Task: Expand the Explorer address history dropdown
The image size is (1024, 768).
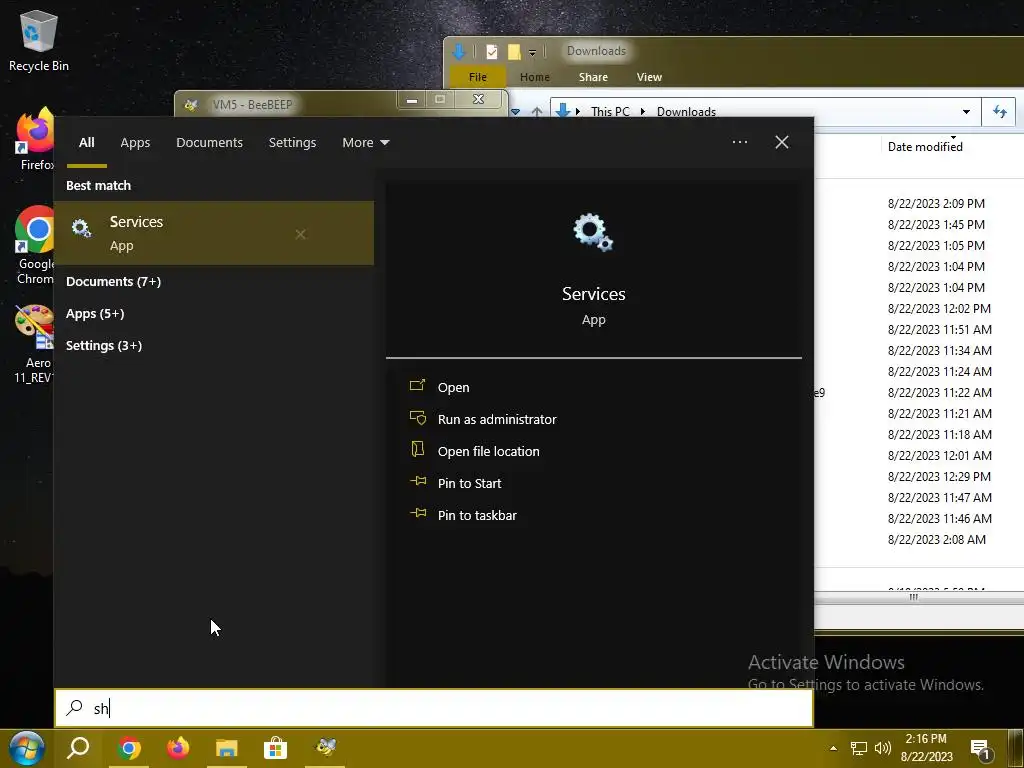Action: point(966,112)
